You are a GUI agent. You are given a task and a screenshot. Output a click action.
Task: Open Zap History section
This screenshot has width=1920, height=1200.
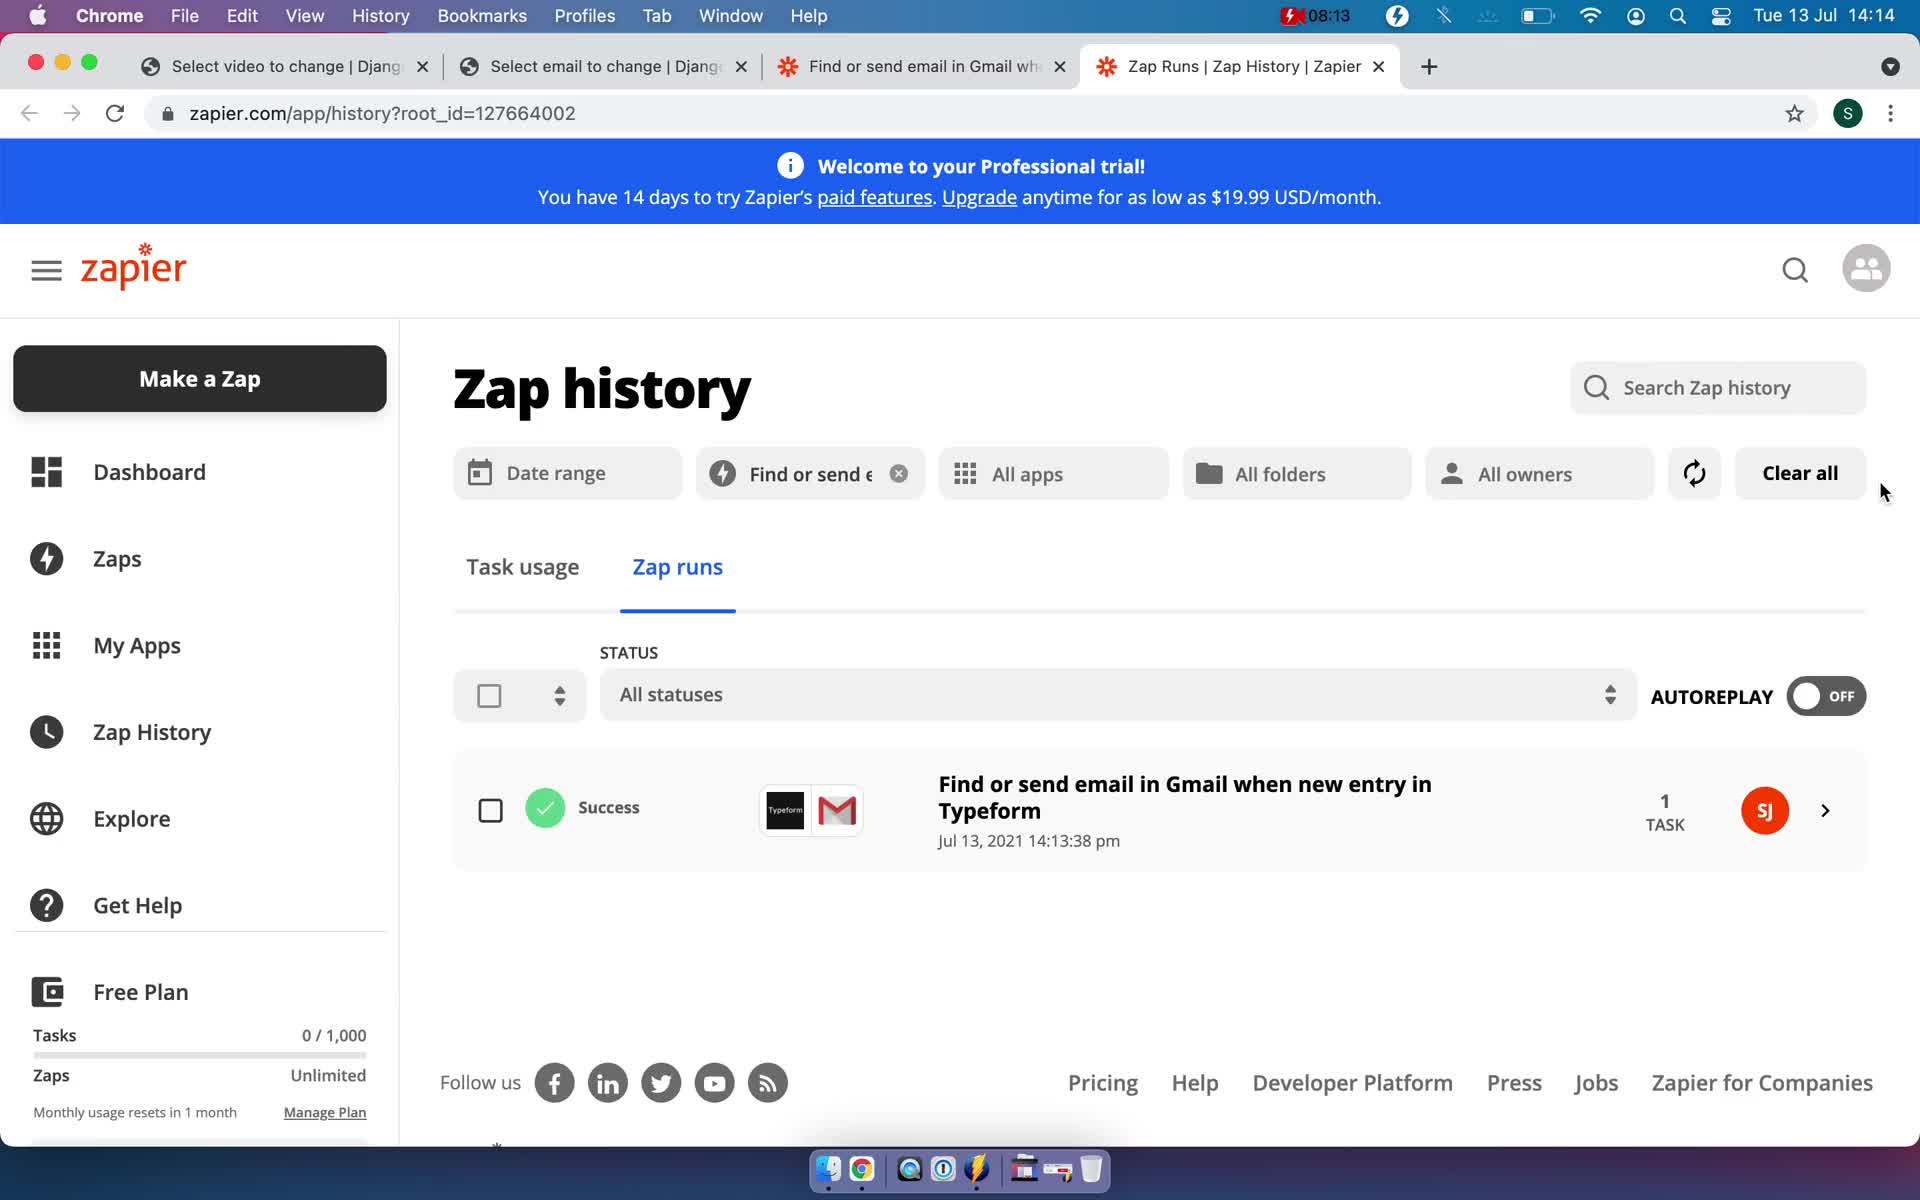(152, 731)
